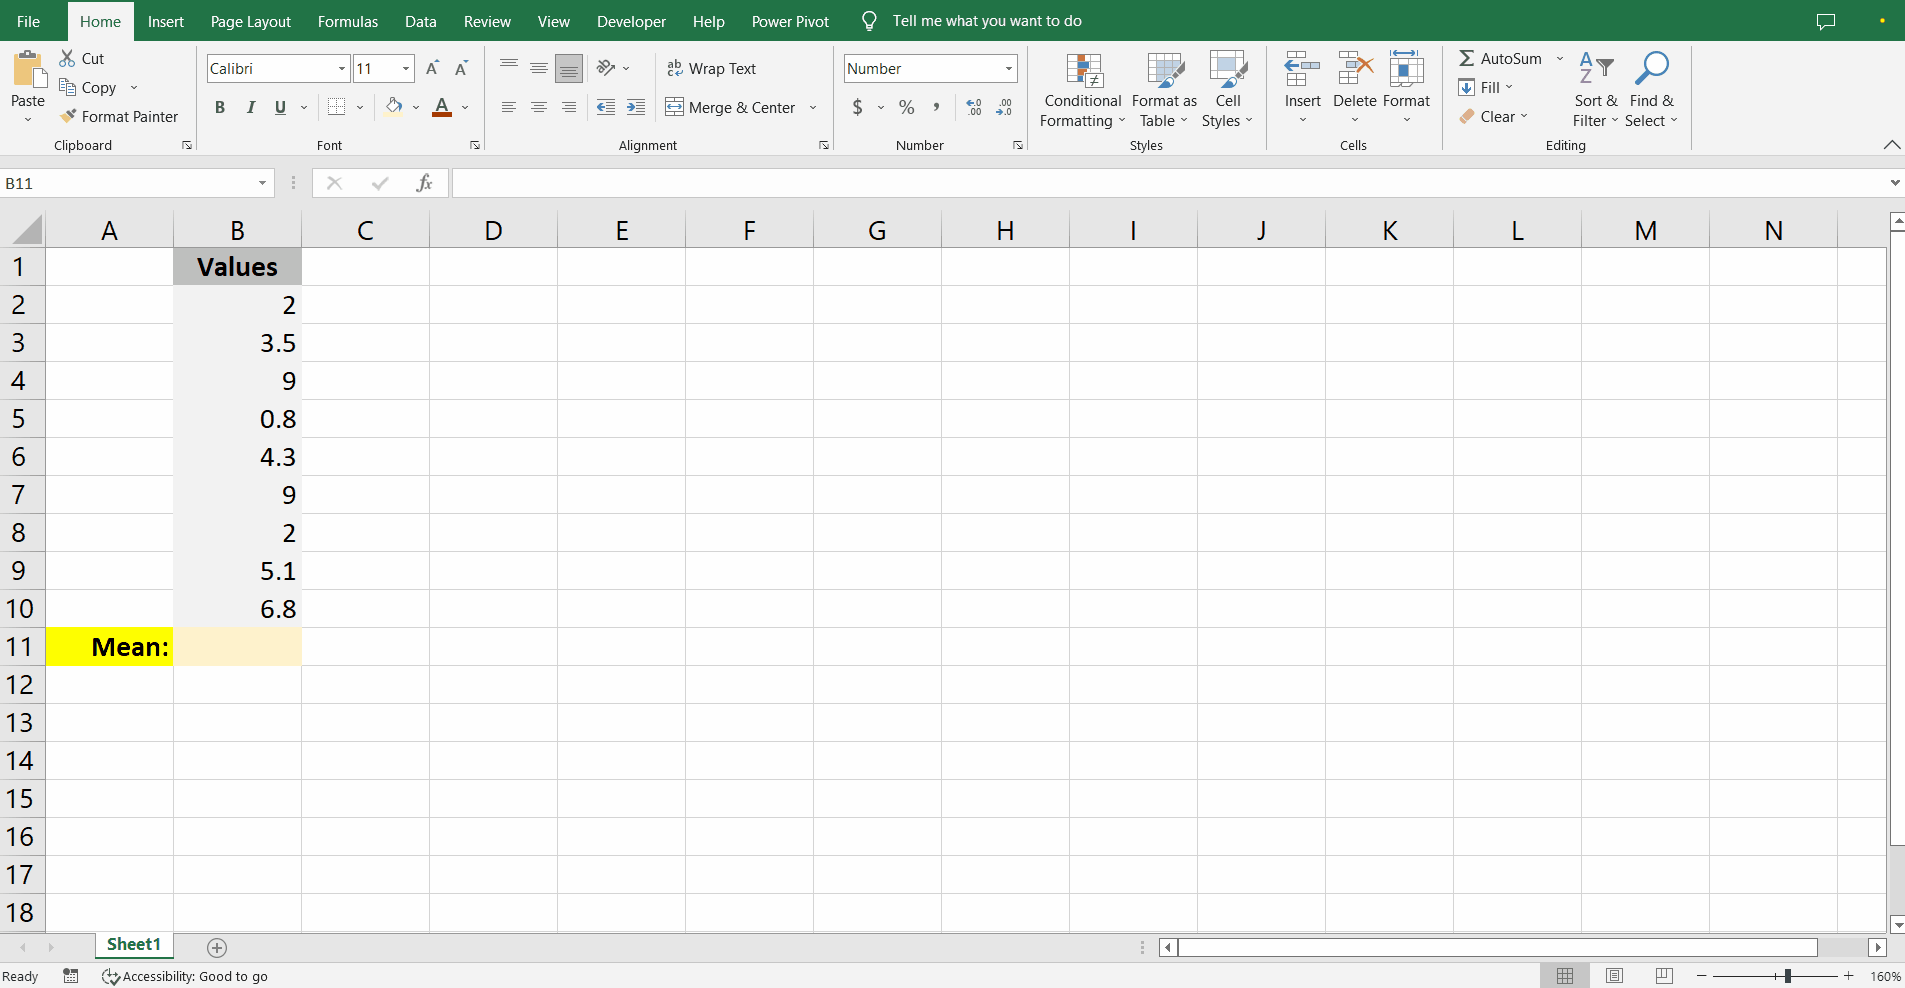Switch to the Formulas ribbon tab
1905x988 pixels.
[347, 21]
